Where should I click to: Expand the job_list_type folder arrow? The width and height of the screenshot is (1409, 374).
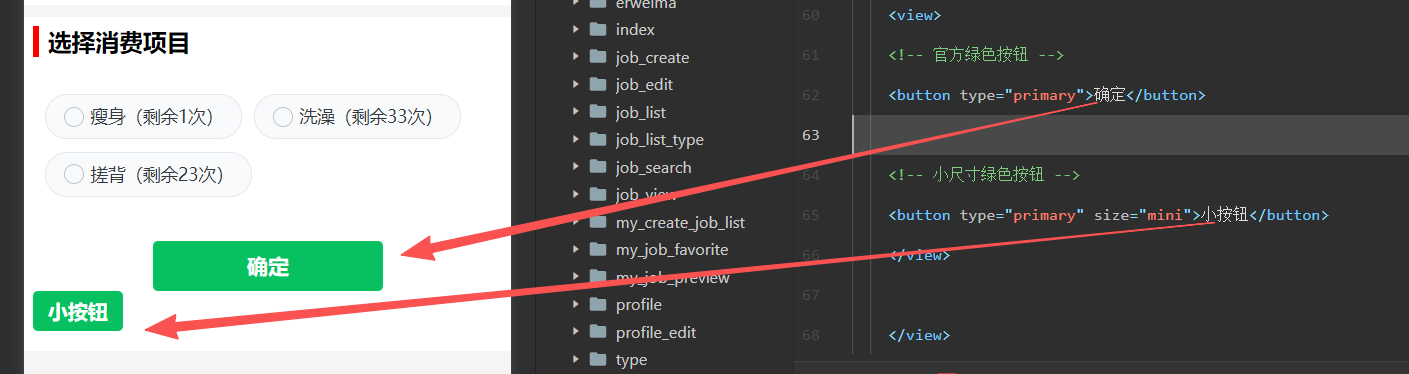(576, 139)
